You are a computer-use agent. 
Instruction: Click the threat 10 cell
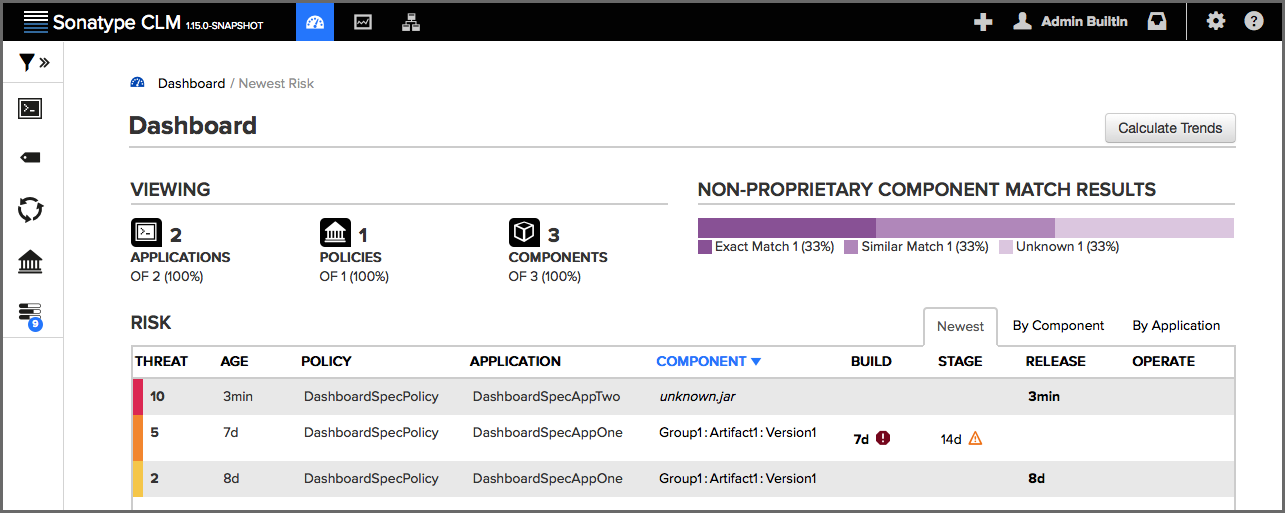tap(157, 396)
